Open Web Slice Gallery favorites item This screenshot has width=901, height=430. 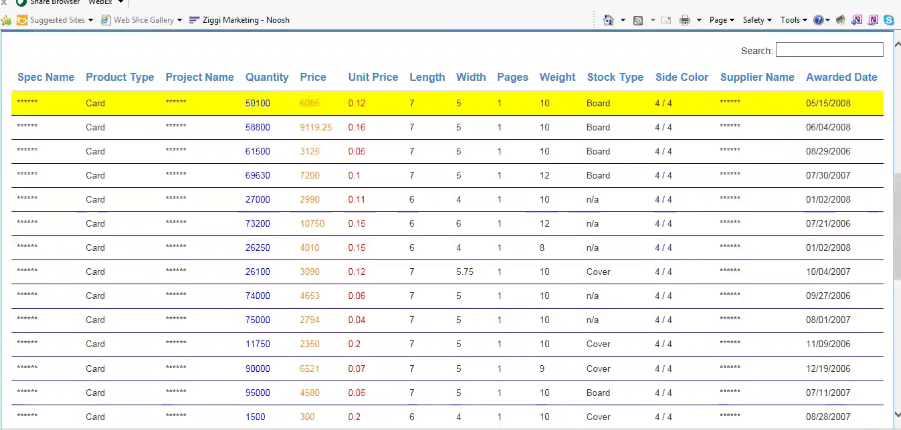142,19
